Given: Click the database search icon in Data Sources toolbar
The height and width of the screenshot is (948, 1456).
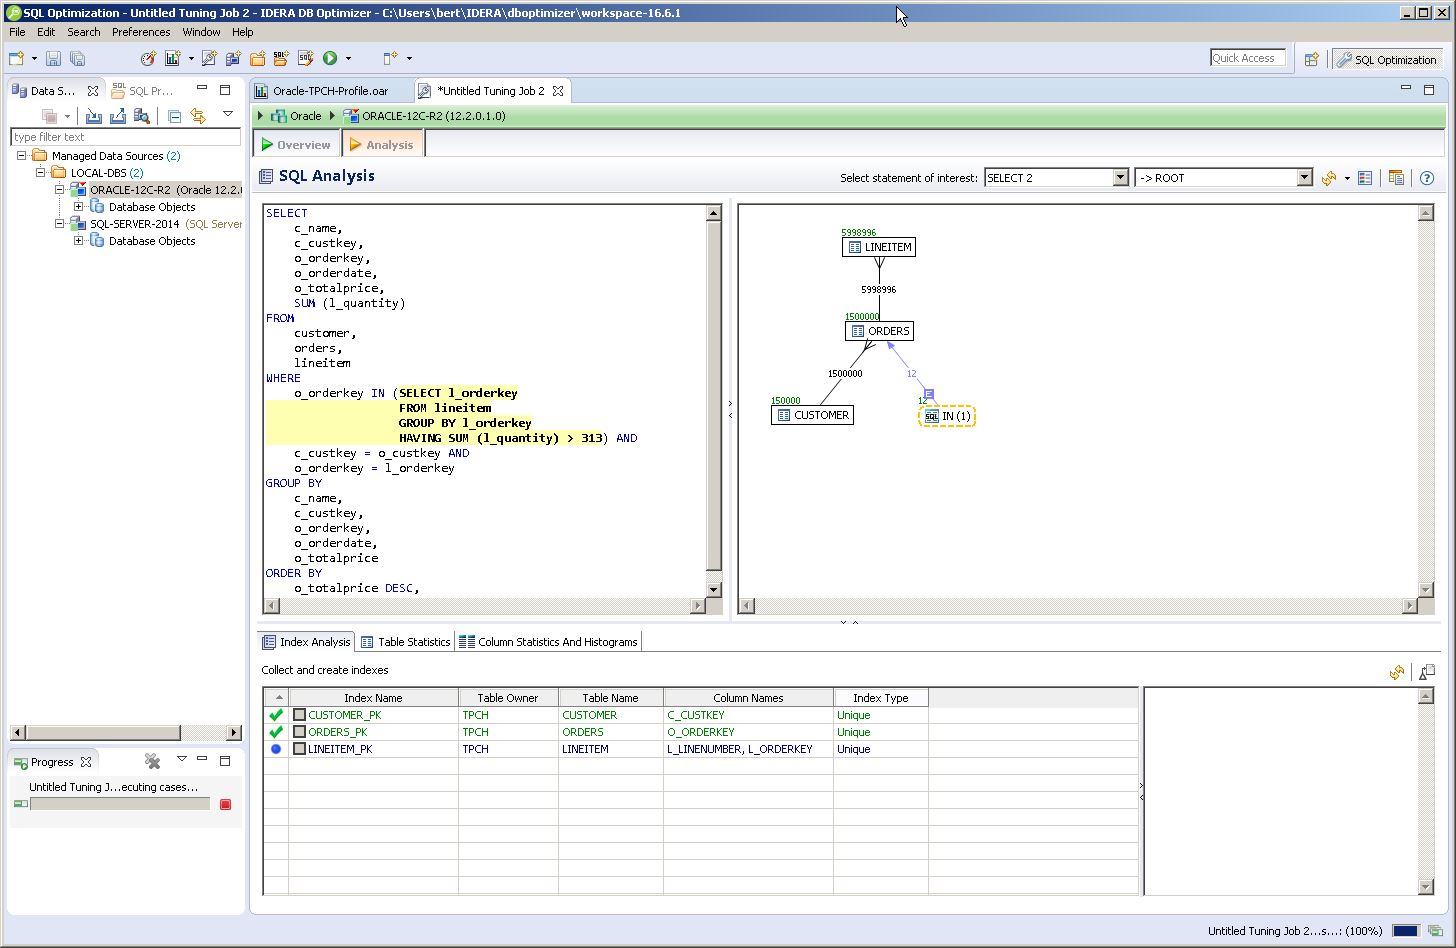Looking at the screenshot, I should coord(141,116).
